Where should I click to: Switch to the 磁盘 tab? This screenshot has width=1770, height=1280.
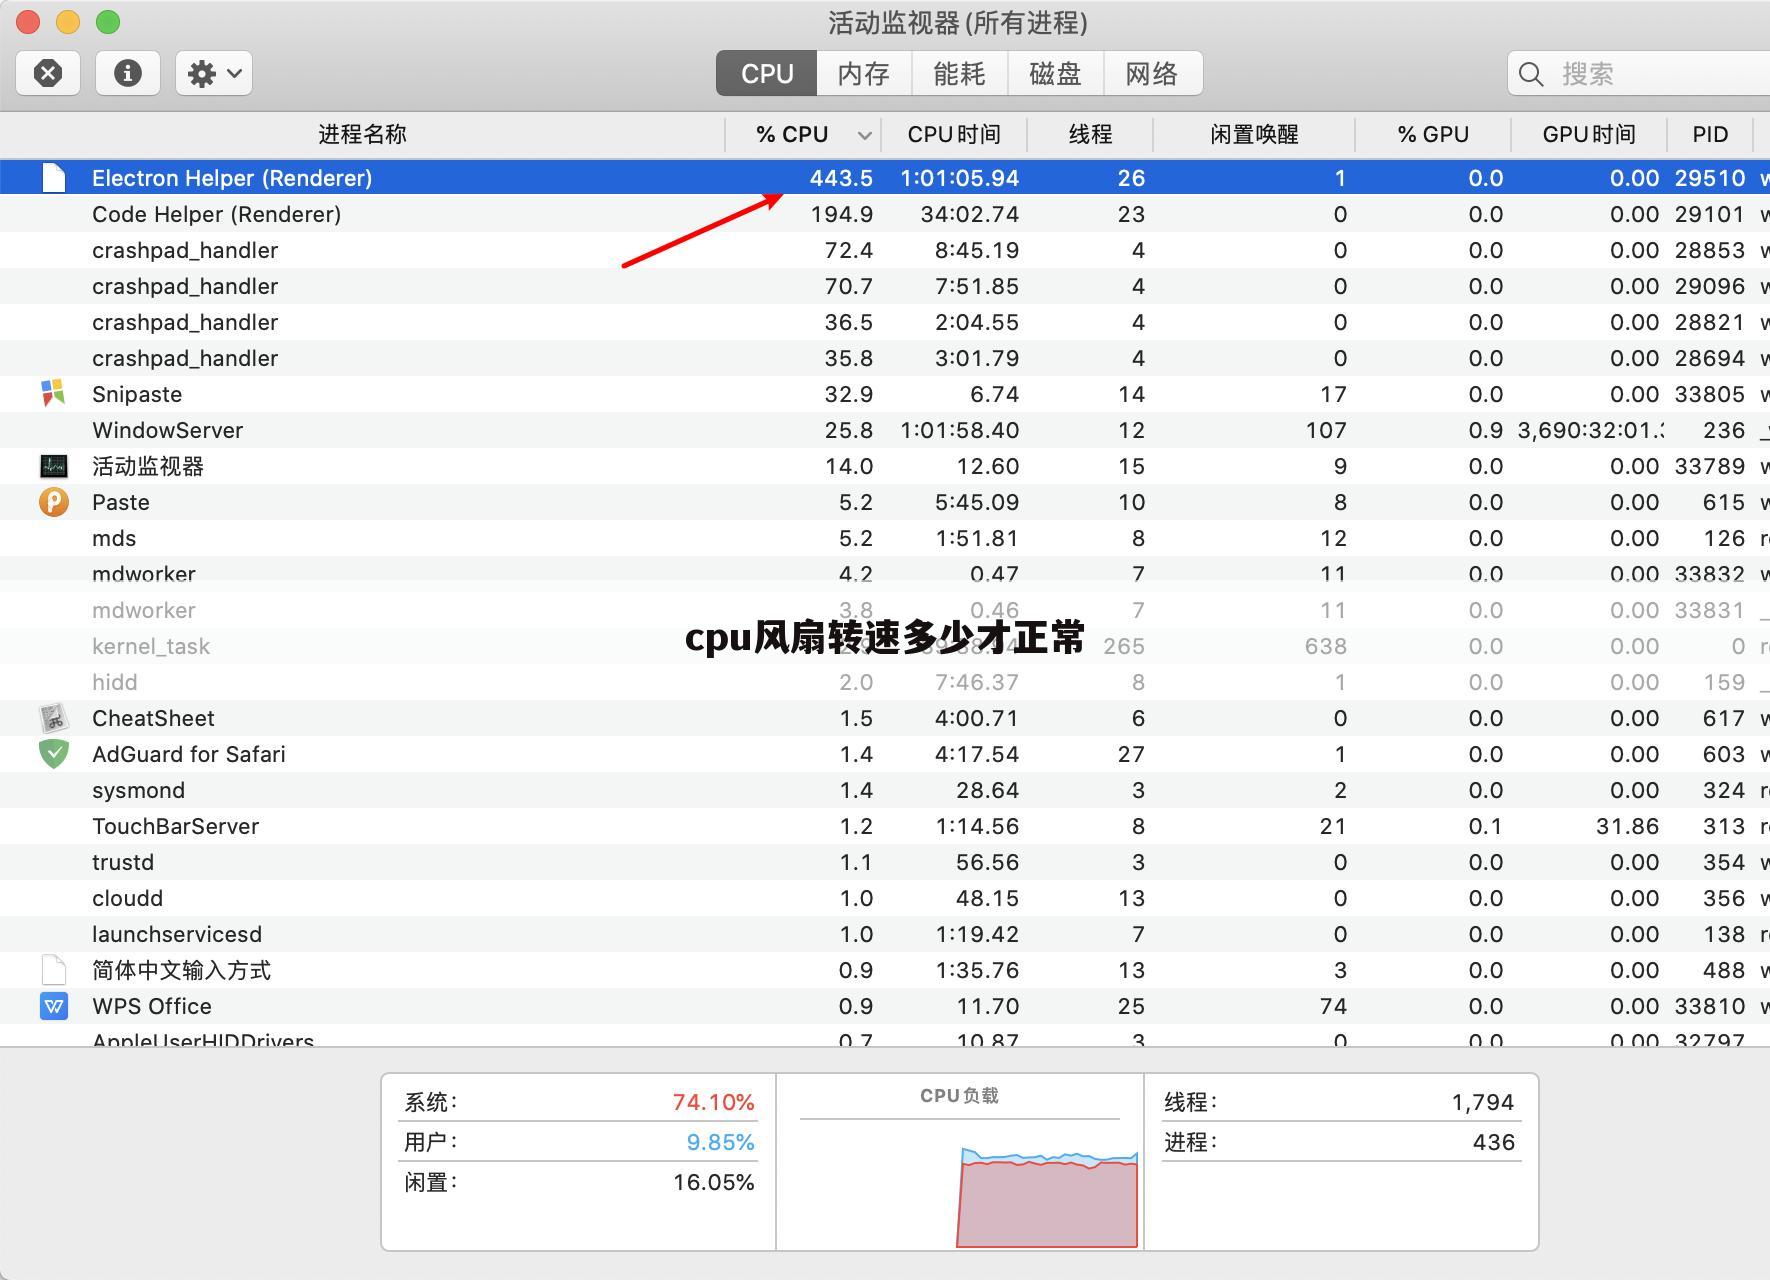(1057, 73)
